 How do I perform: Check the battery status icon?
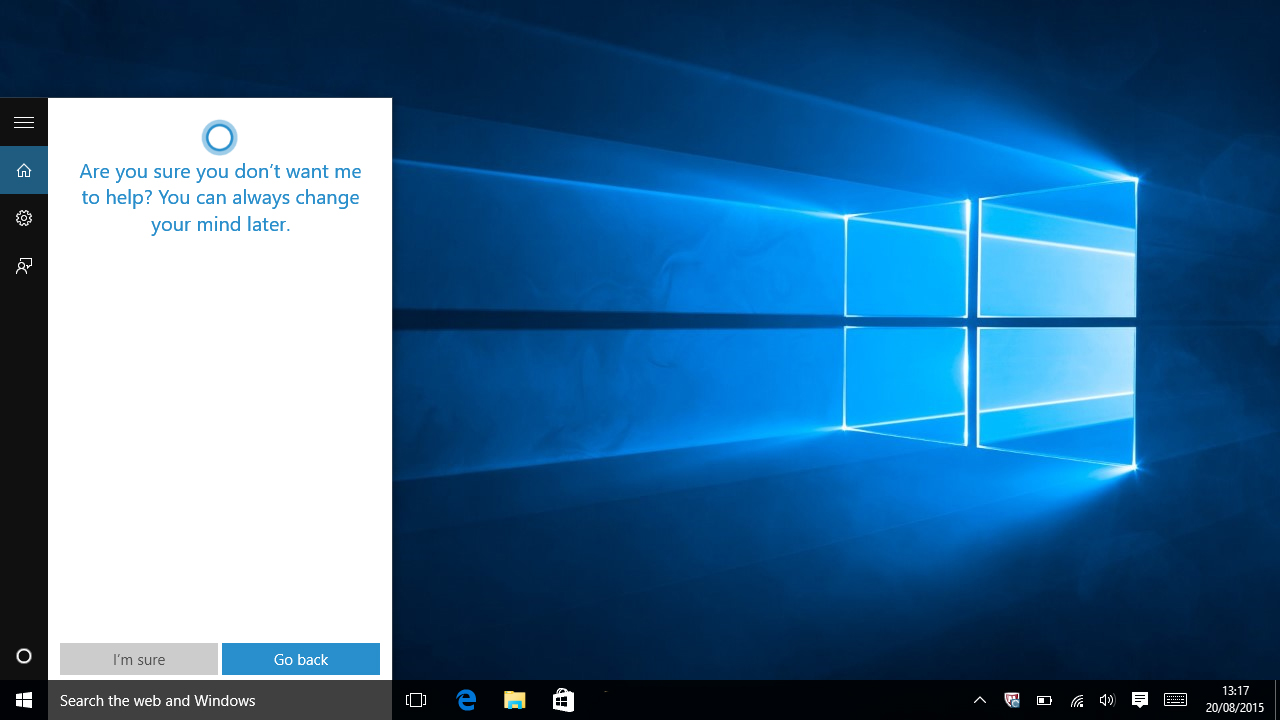click(1044, 700)
